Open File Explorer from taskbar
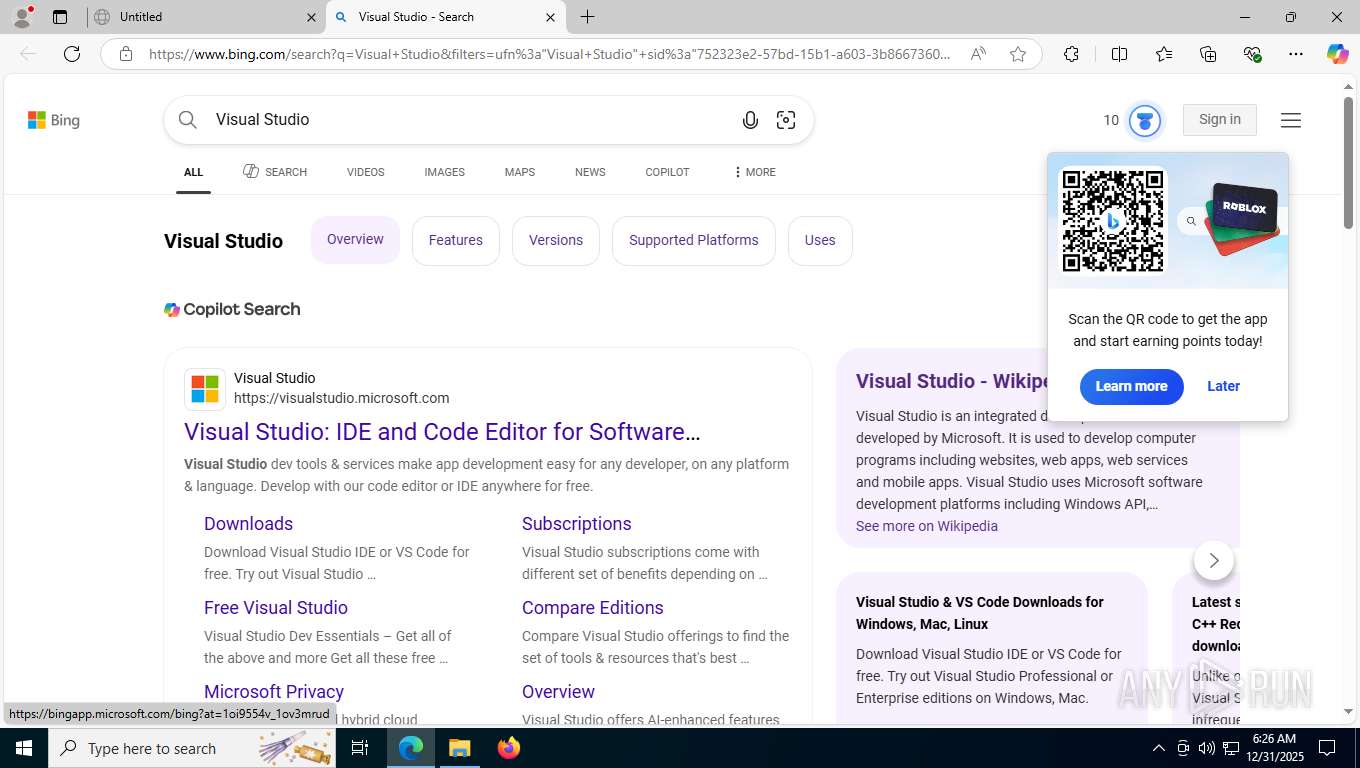The width and height of the screenshot is (1360, 768). pyautogui.click(x=459, y=748)
